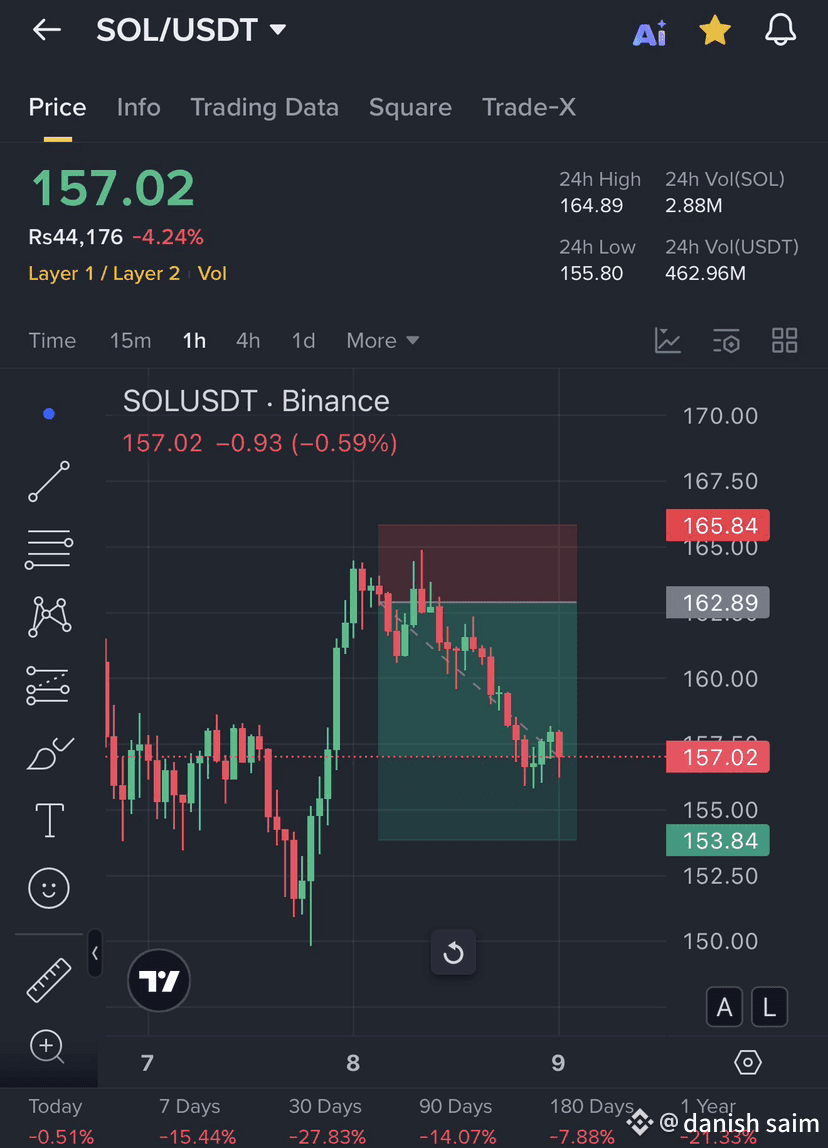Open the emoji sticker tool
Image resolution: width=828 pixels, height=1148 pixels.
point(49,888)
